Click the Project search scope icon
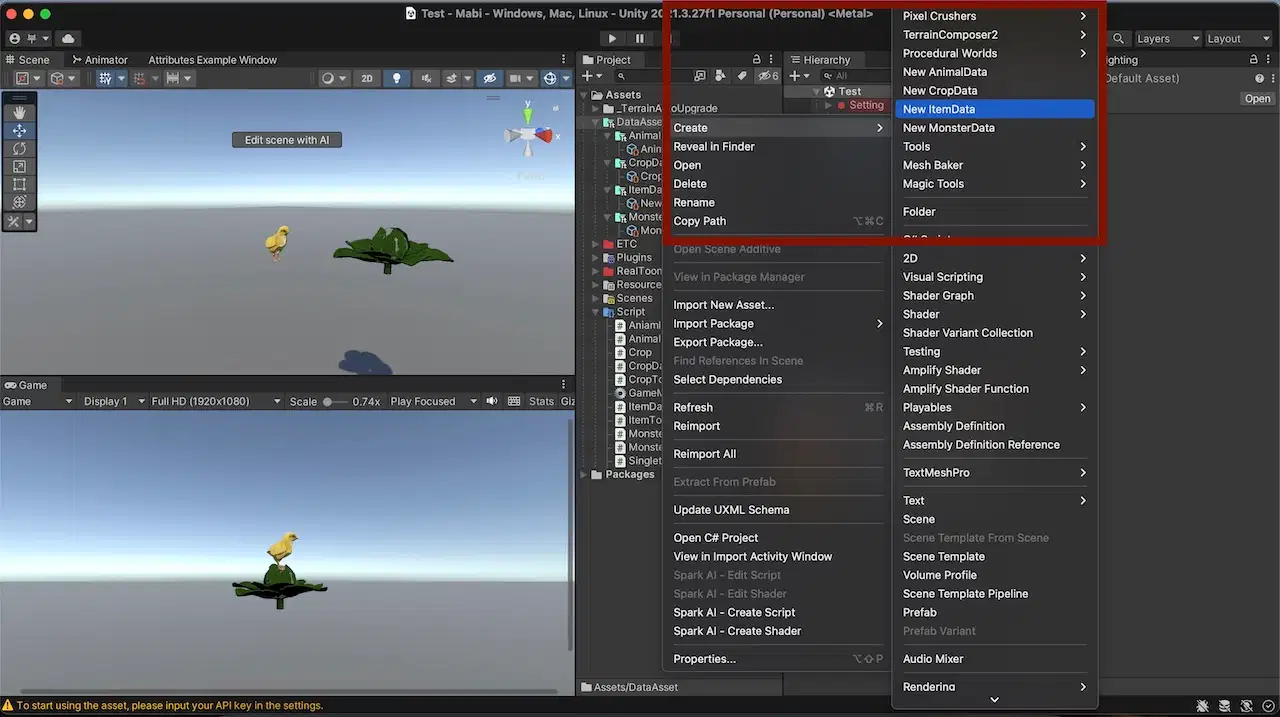This screenshot has height=717, width=1280. point(698,76)
